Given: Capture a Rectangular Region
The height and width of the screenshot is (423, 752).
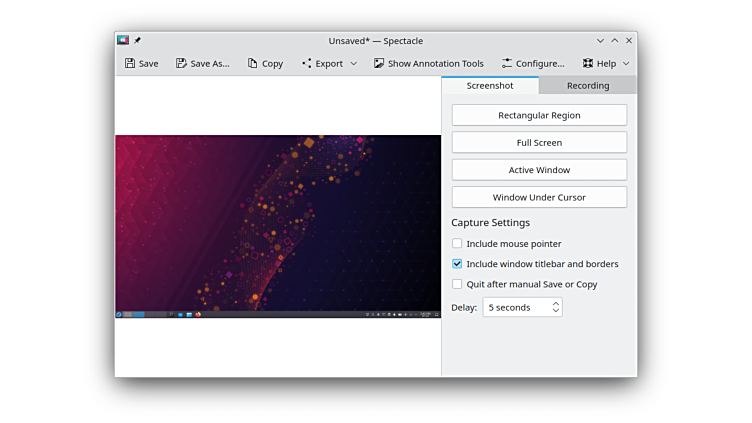Looking at the screenshot, I should point(539,115).
